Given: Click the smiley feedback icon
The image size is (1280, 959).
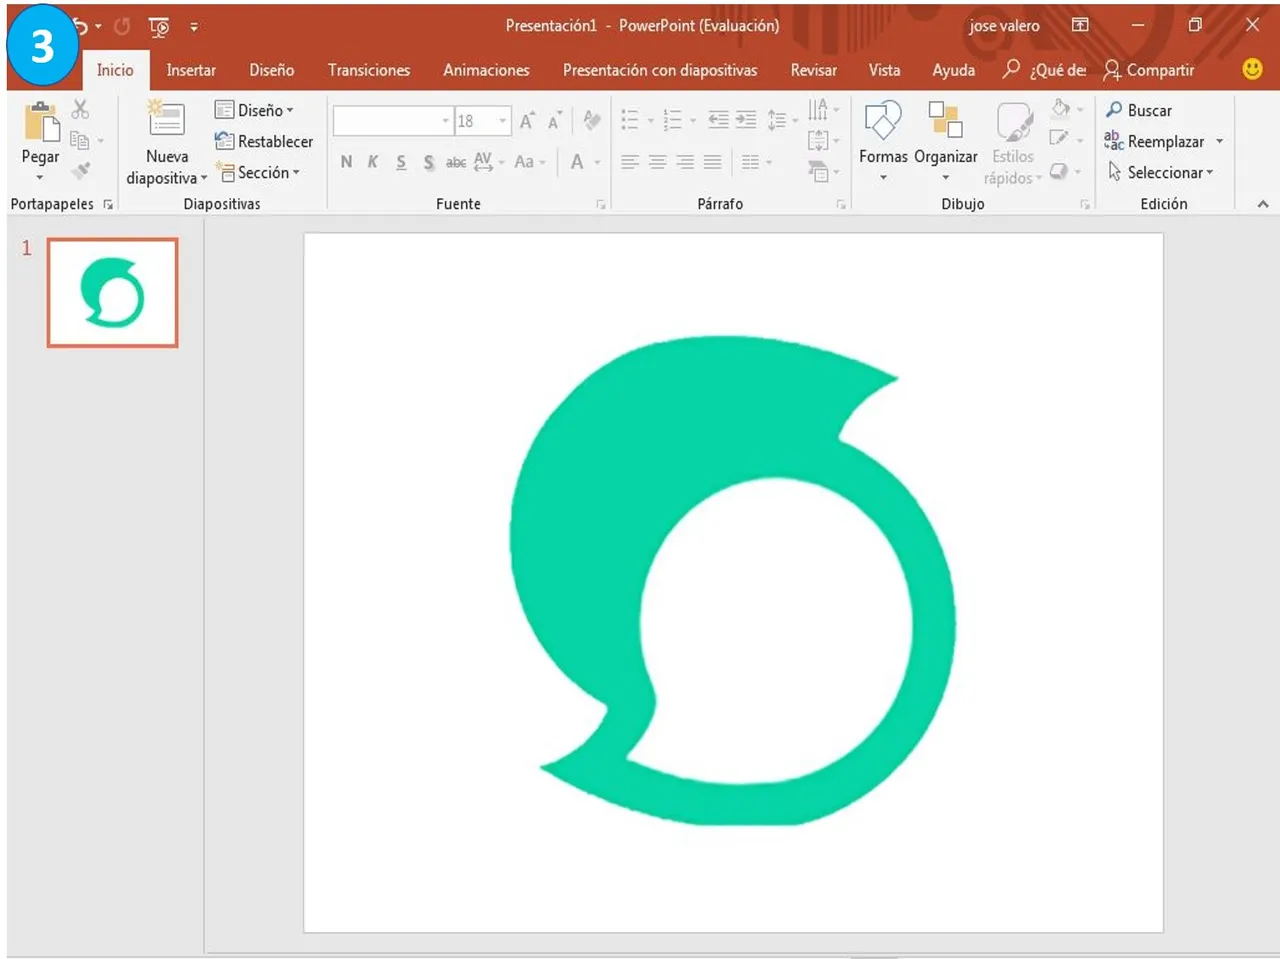Looking at the screenshot, I should point(1252,68).
